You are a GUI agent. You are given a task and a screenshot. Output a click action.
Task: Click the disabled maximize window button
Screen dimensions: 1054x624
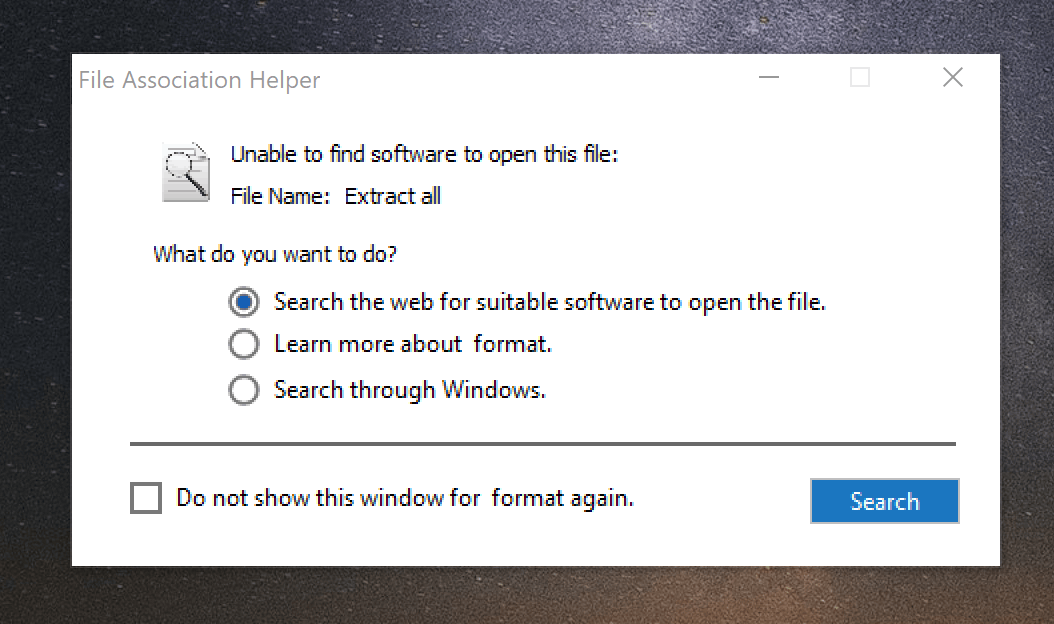(860, 77)
